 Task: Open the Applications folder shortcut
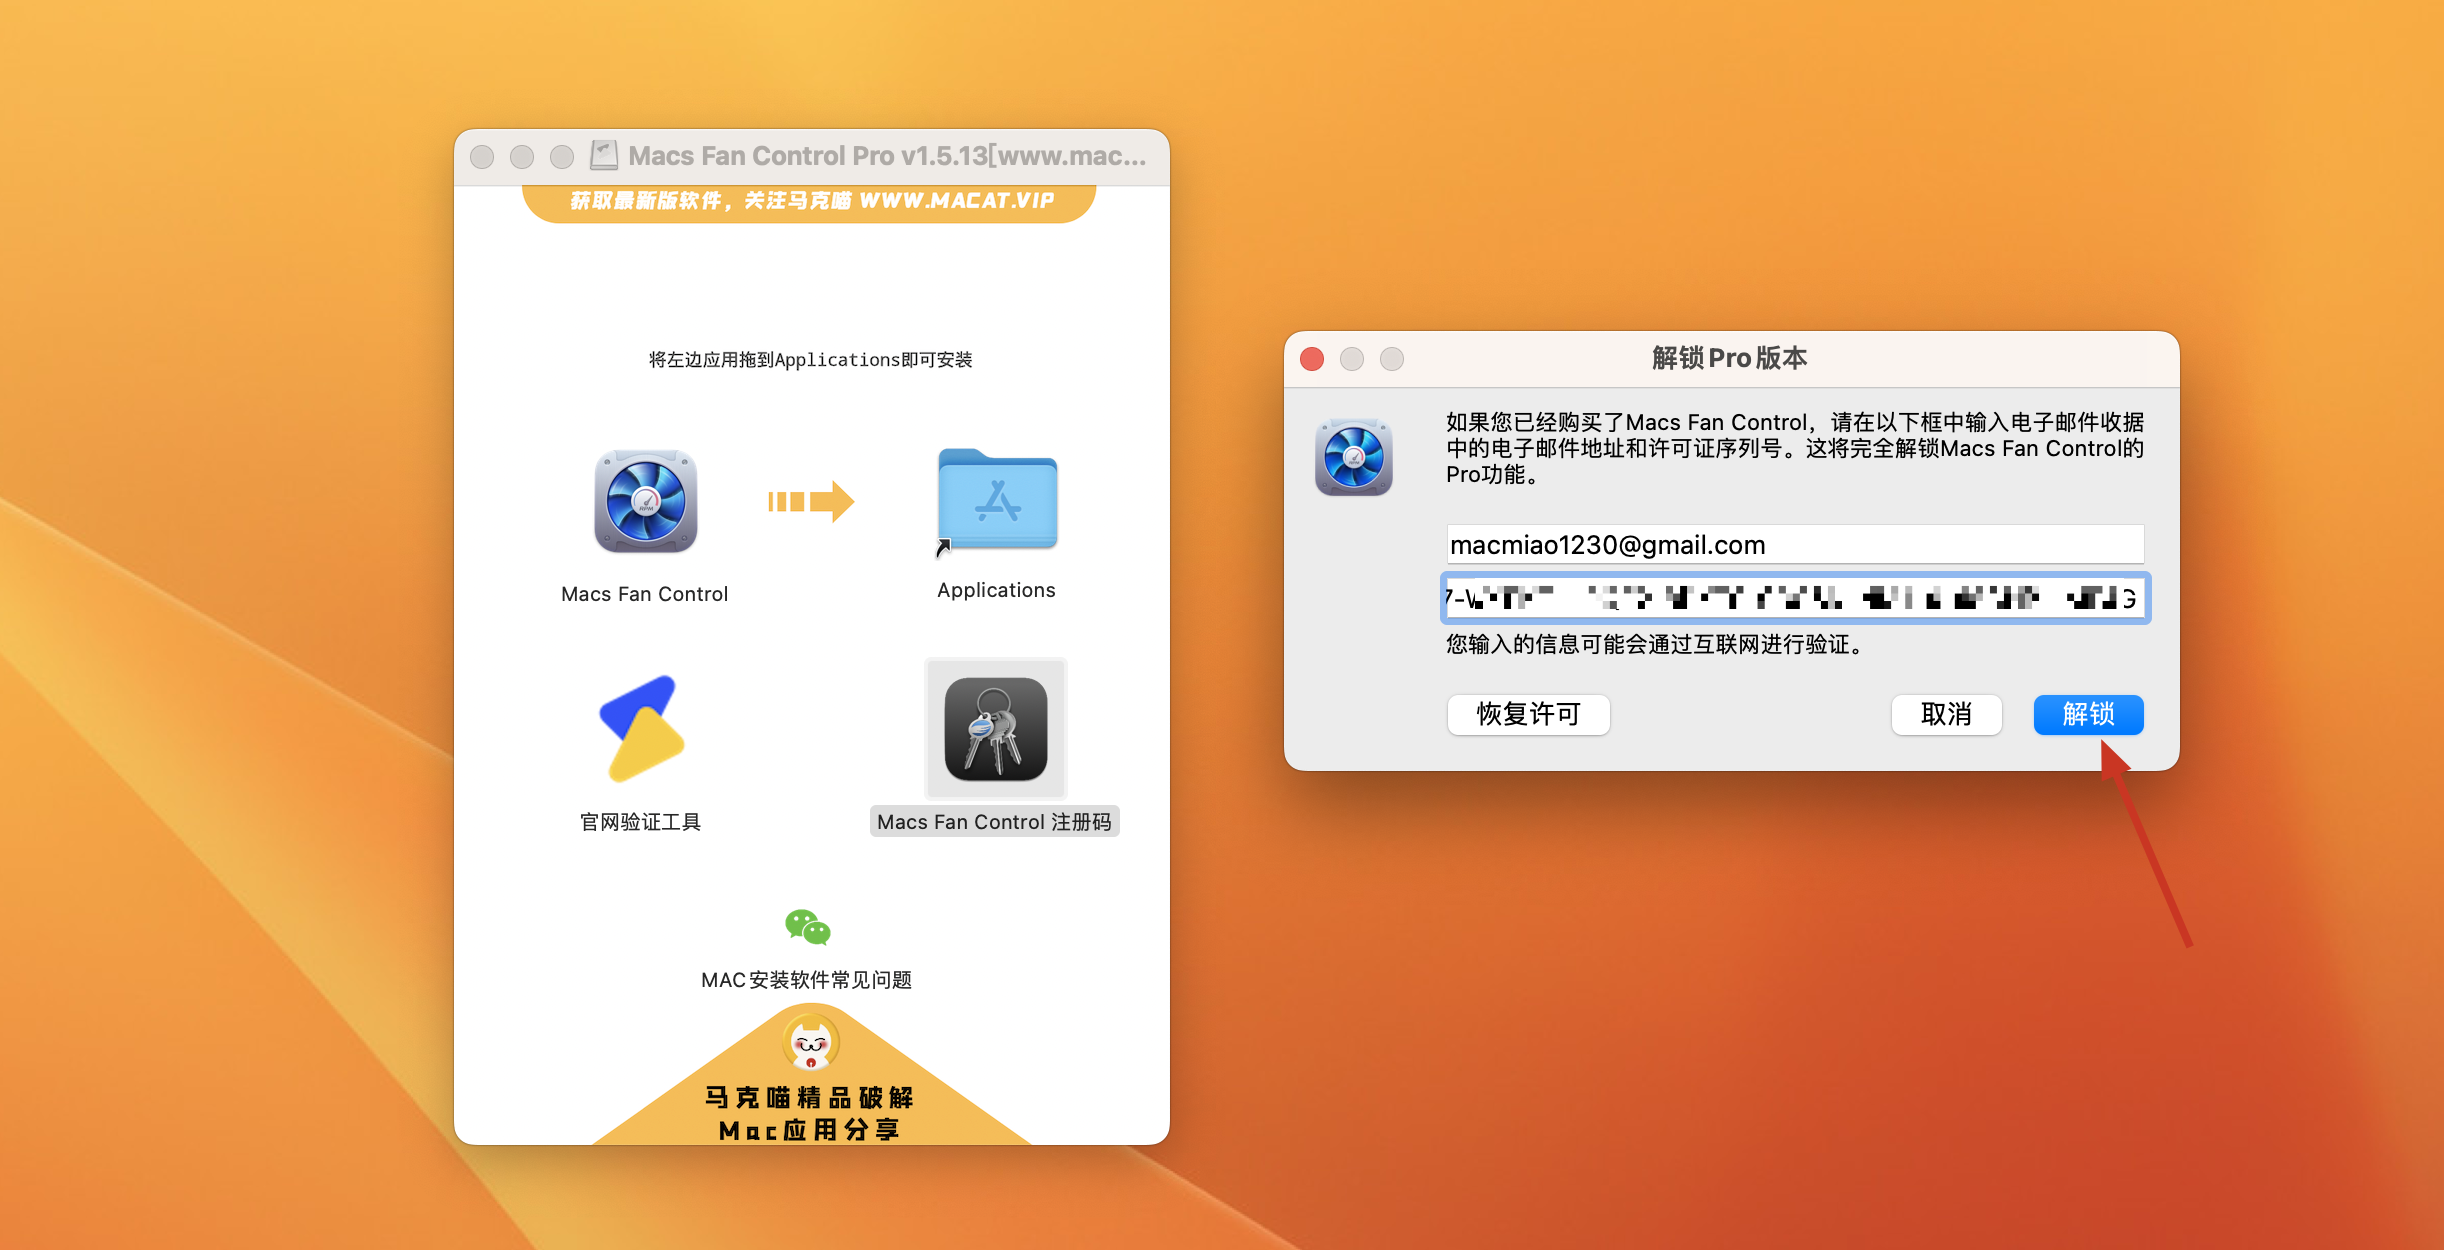pyautogui.click(x=997, y=500)
